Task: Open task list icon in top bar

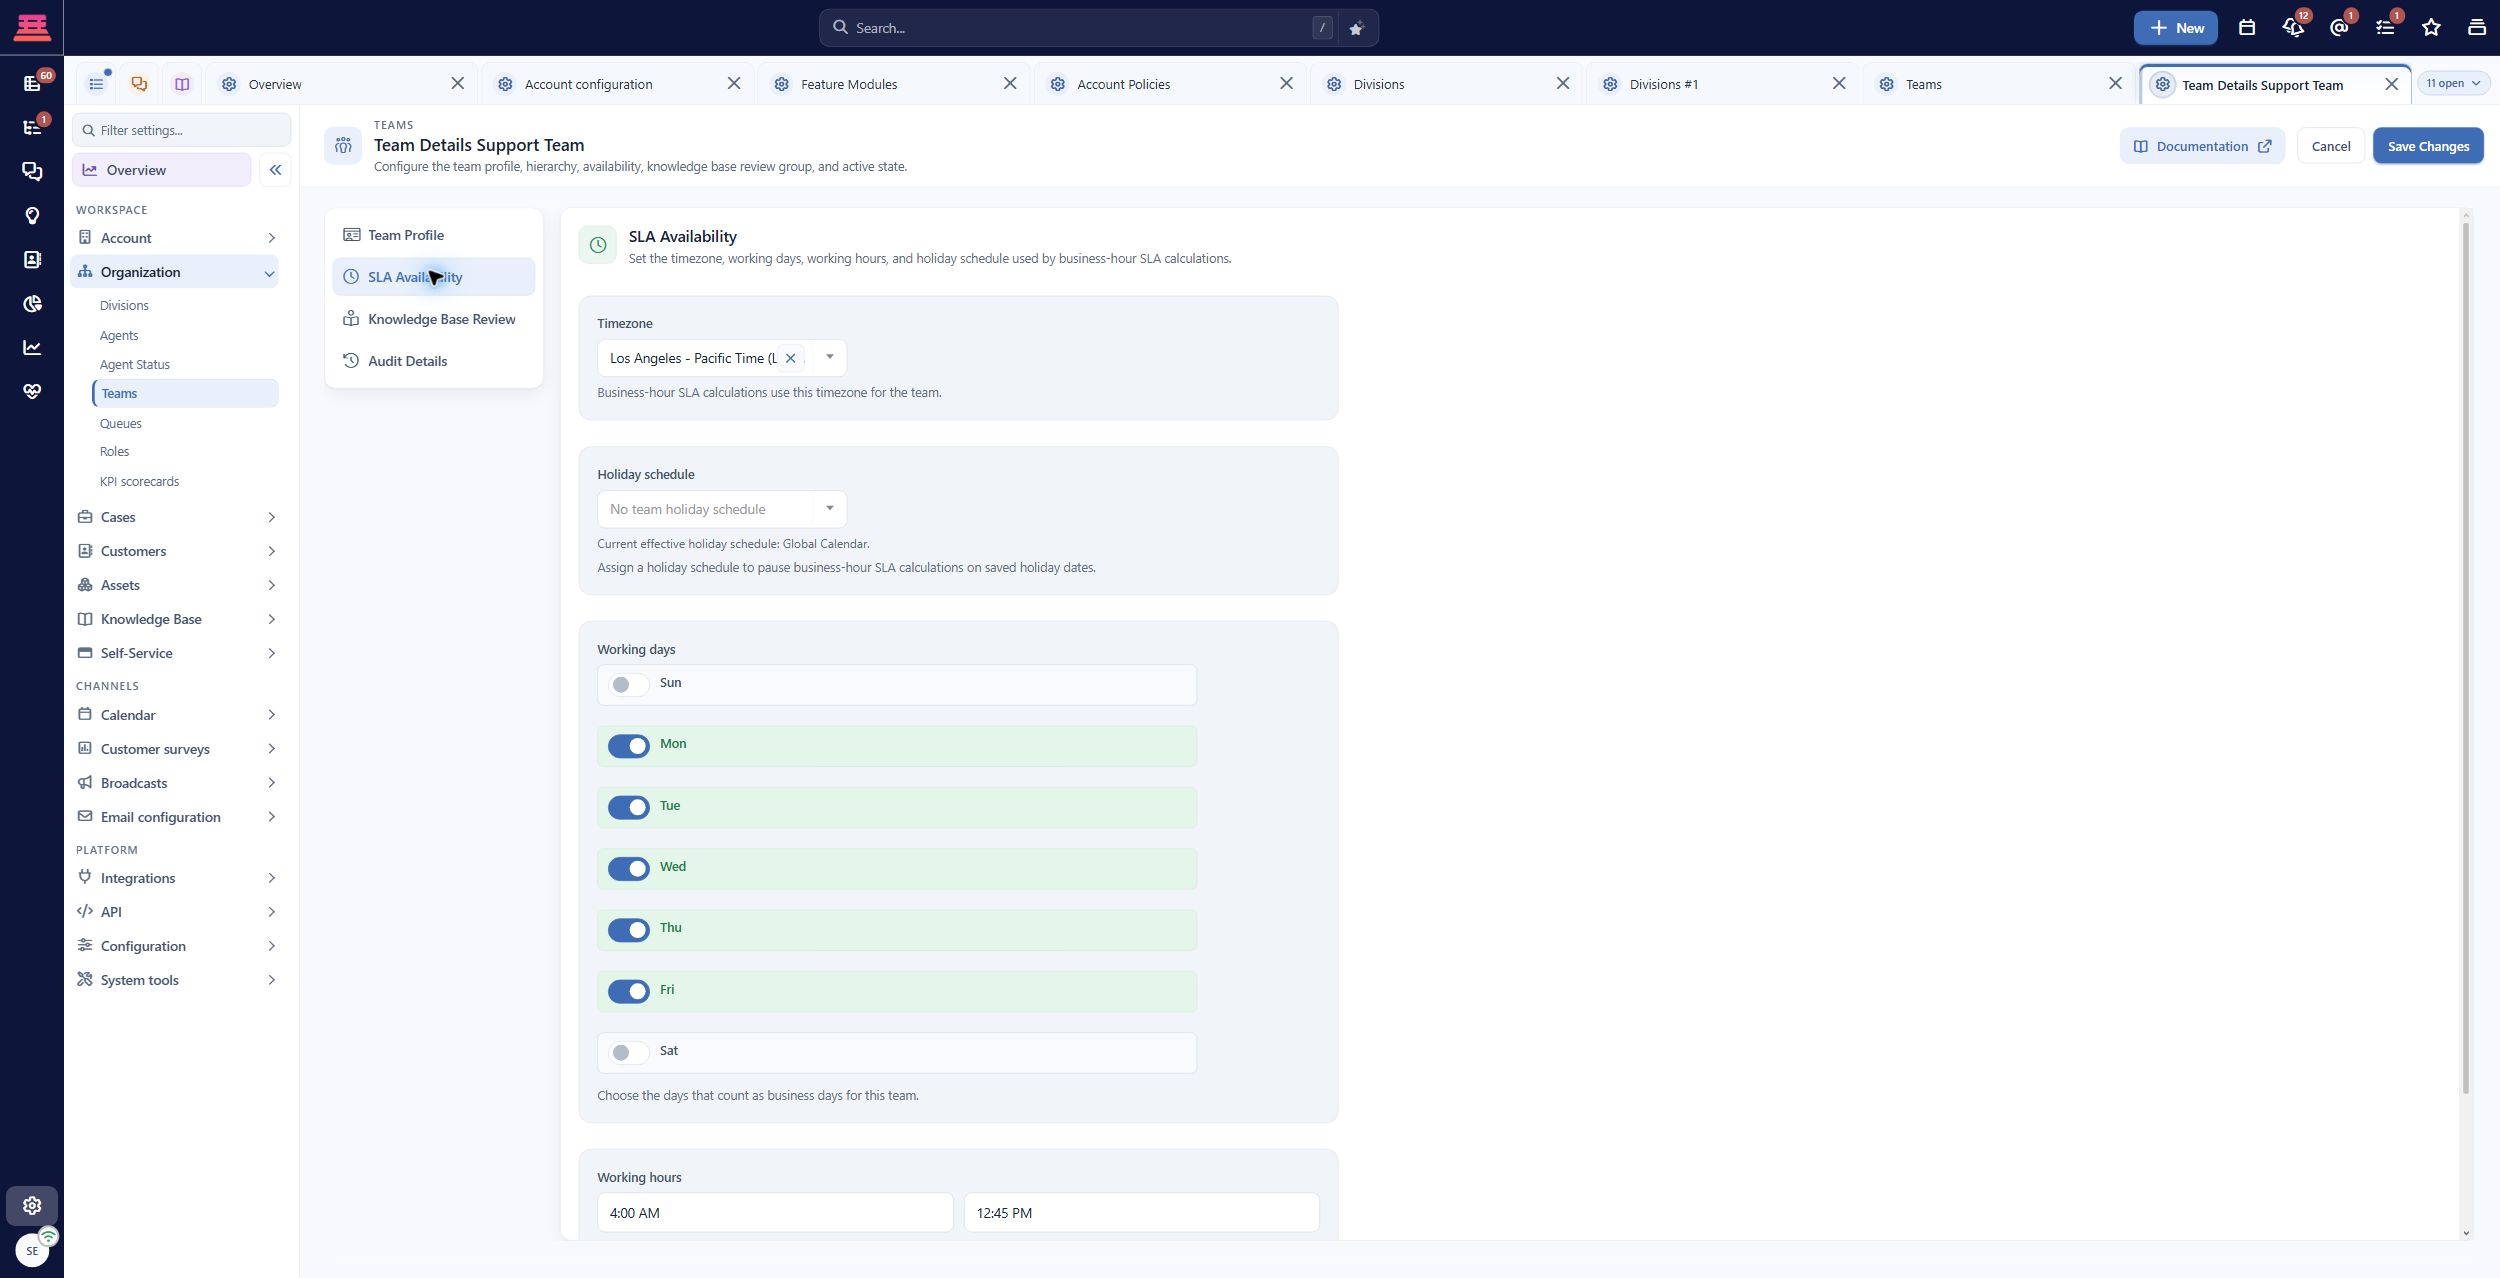Action: click(x=2385, y=28)
